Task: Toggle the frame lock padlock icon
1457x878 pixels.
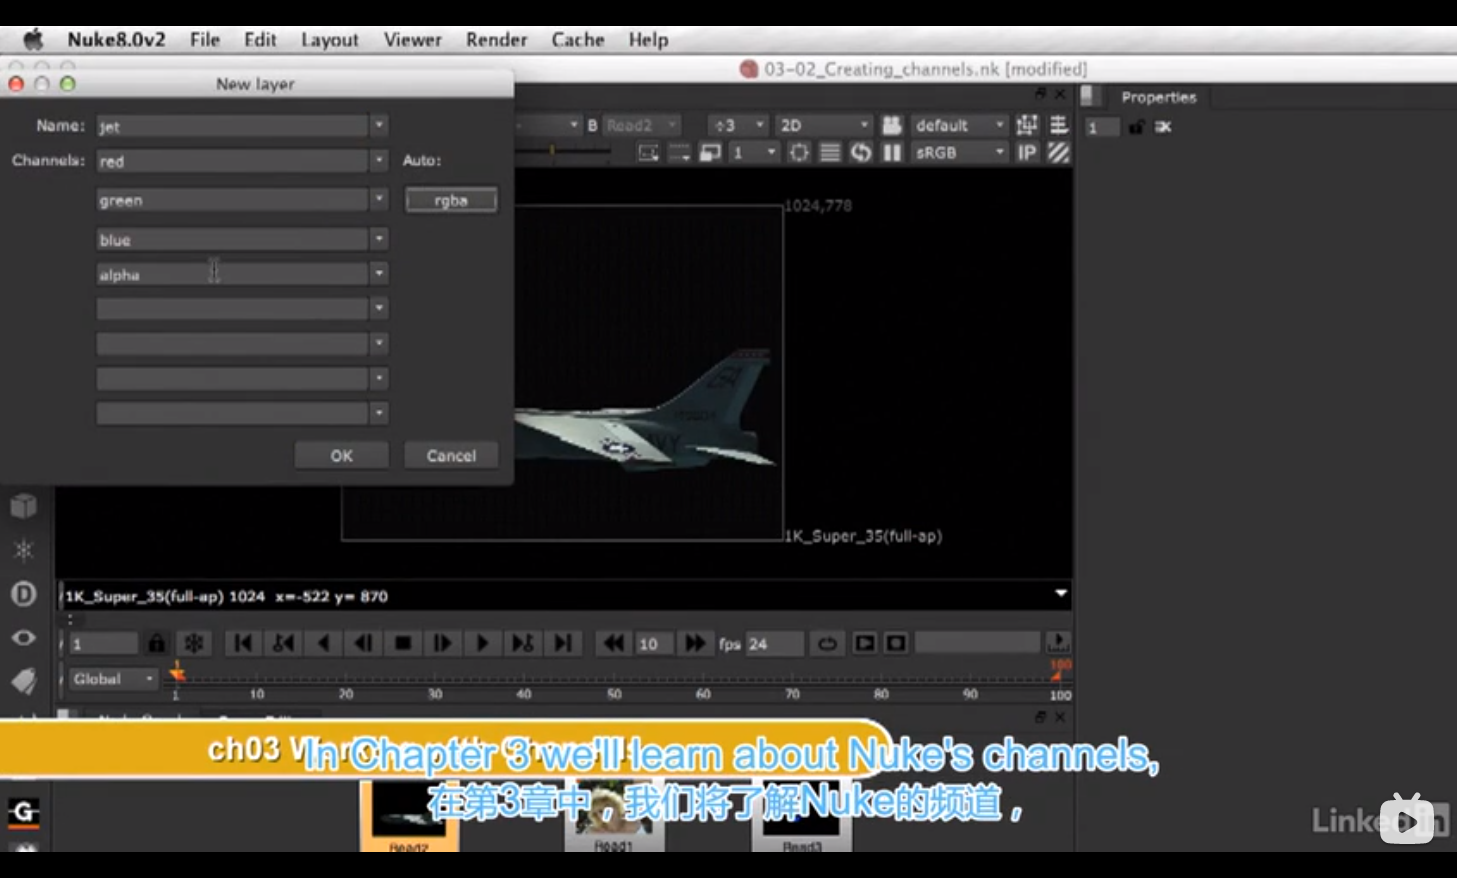Action: (157, 643)
